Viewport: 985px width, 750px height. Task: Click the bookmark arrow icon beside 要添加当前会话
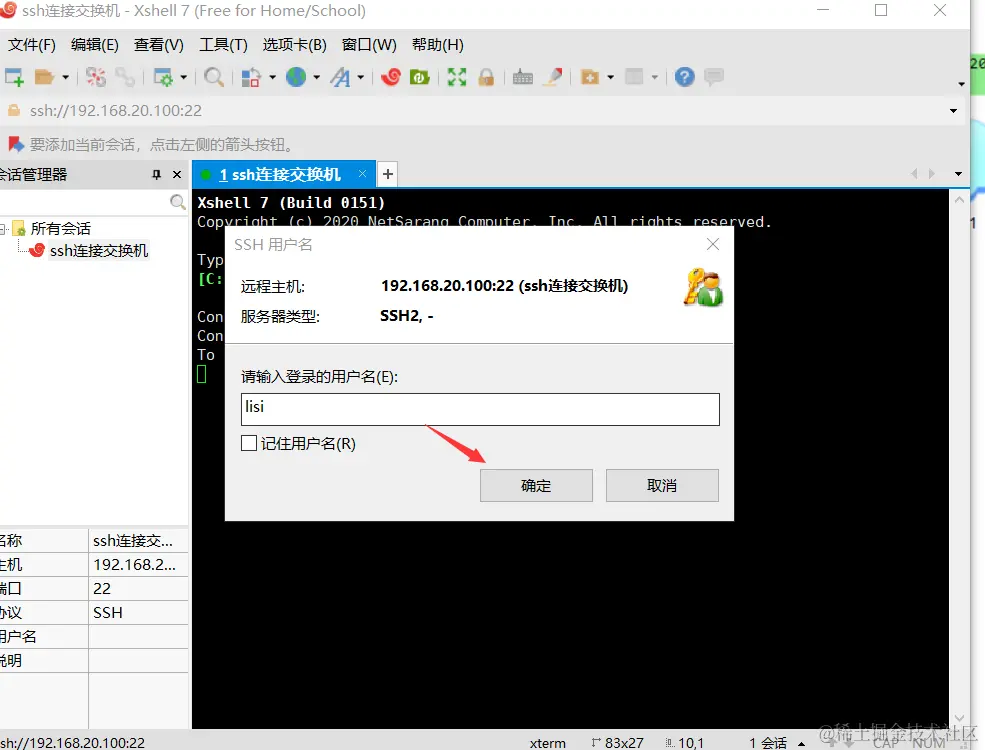tap(16, 144)
